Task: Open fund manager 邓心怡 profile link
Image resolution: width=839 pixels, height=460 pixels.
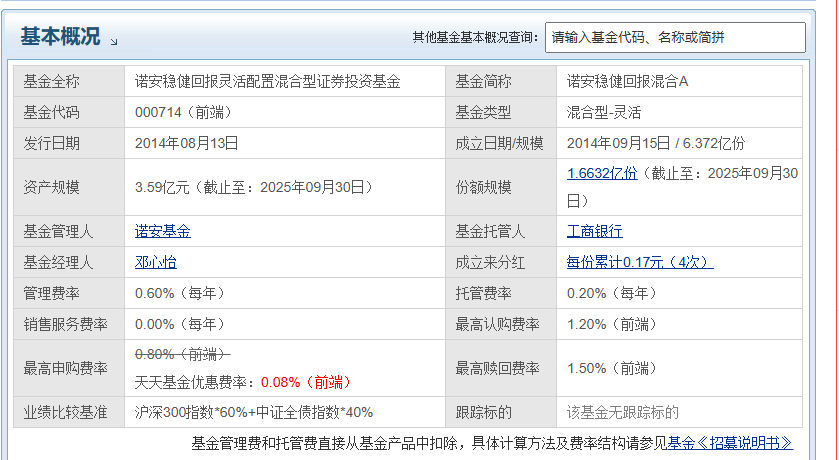Action: point(156,263)
